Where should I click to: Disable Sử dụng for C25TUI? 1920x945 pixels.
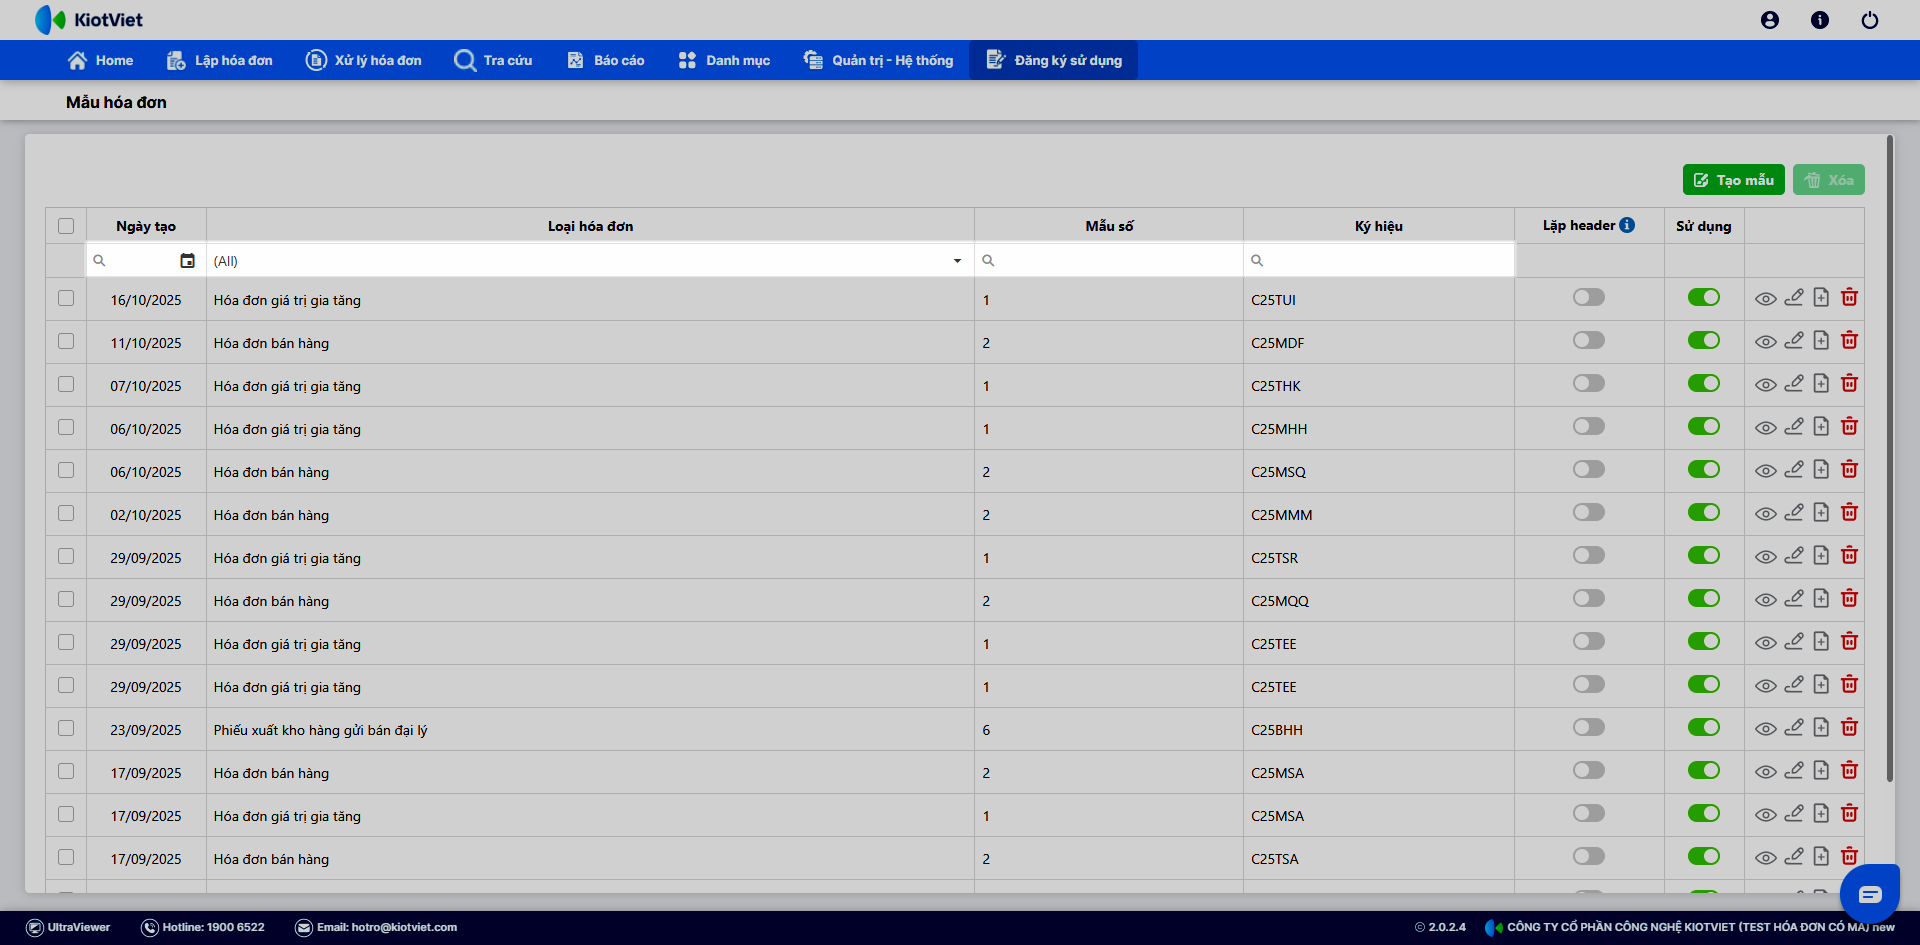[1704, 297]
